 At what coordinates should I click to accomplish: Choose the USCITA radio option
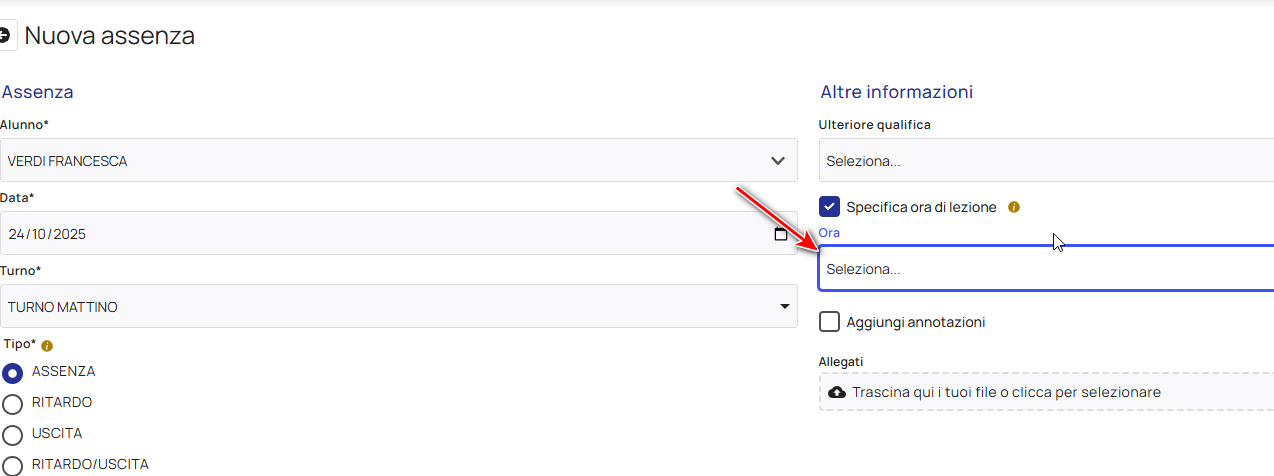click(x=13, y=434)
